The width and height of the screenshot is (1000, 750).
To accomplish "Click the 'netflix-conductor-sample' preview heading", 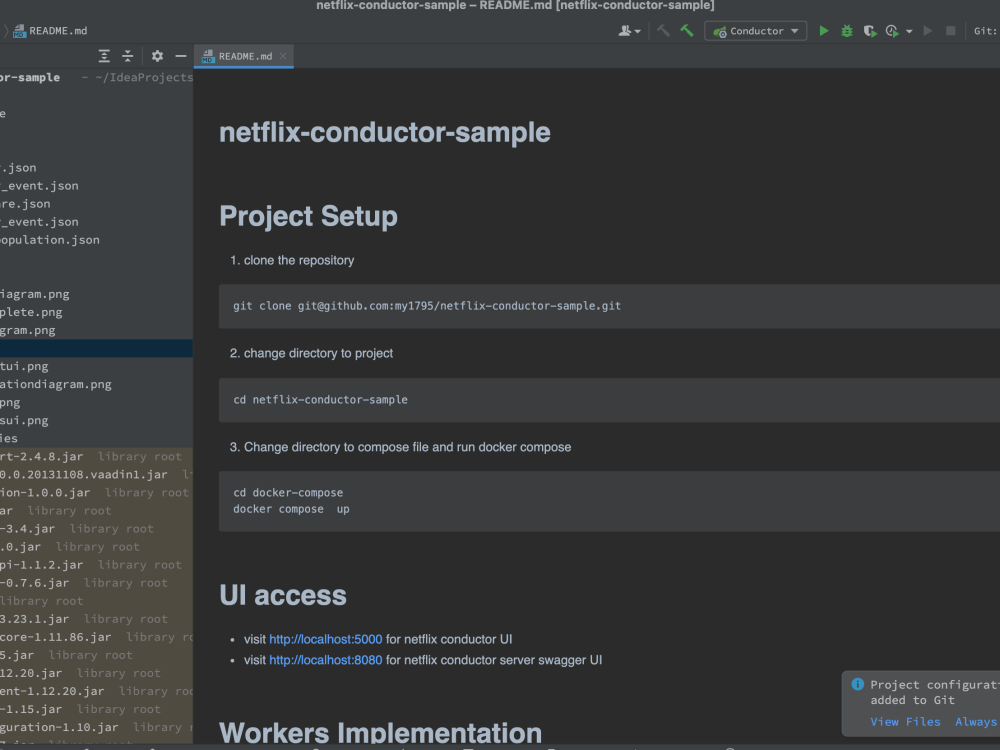I will coord(385,133).
